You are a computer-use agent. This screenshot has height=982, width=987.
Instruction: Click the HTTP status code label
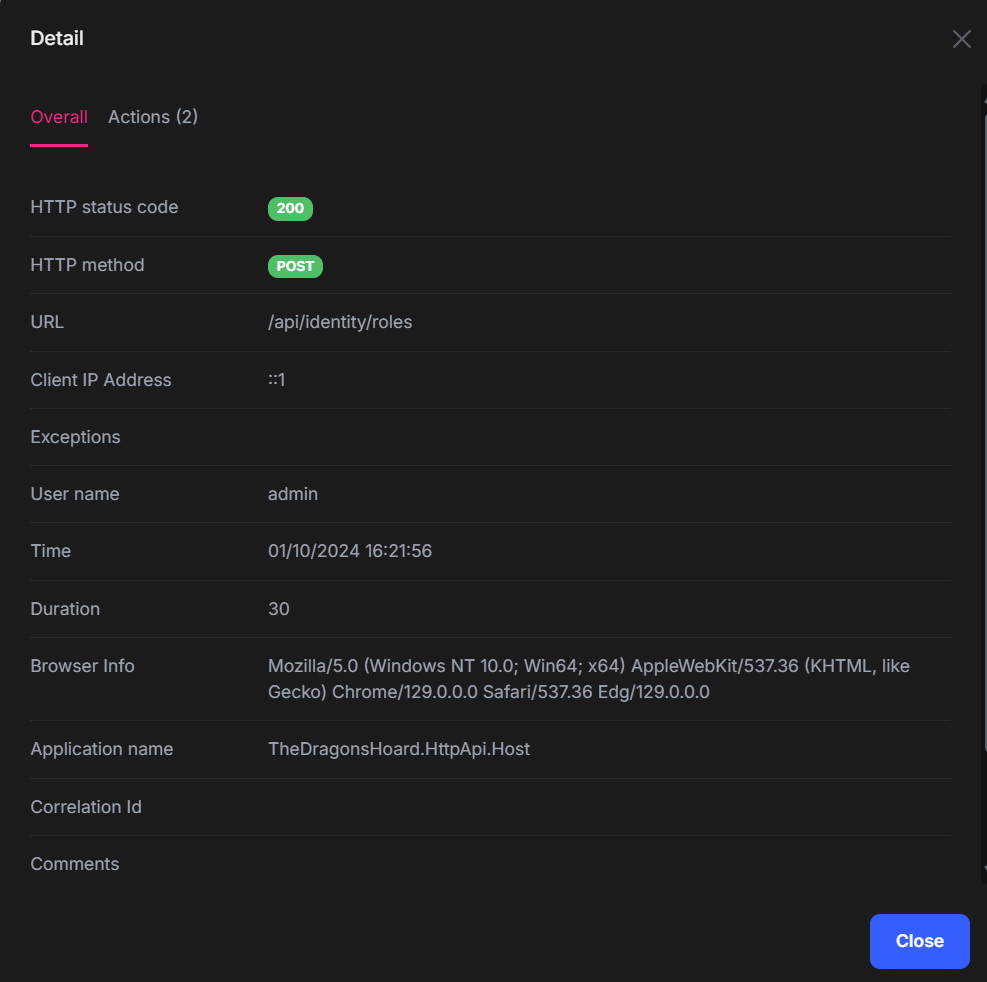pos(104,207)
